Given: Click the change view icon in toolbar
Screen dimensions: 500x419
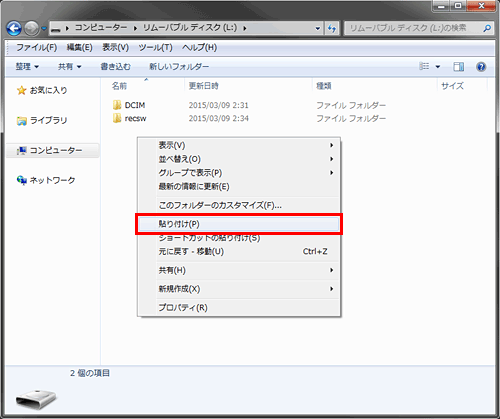Looking at the screenshot, I should tap(424, 66).
